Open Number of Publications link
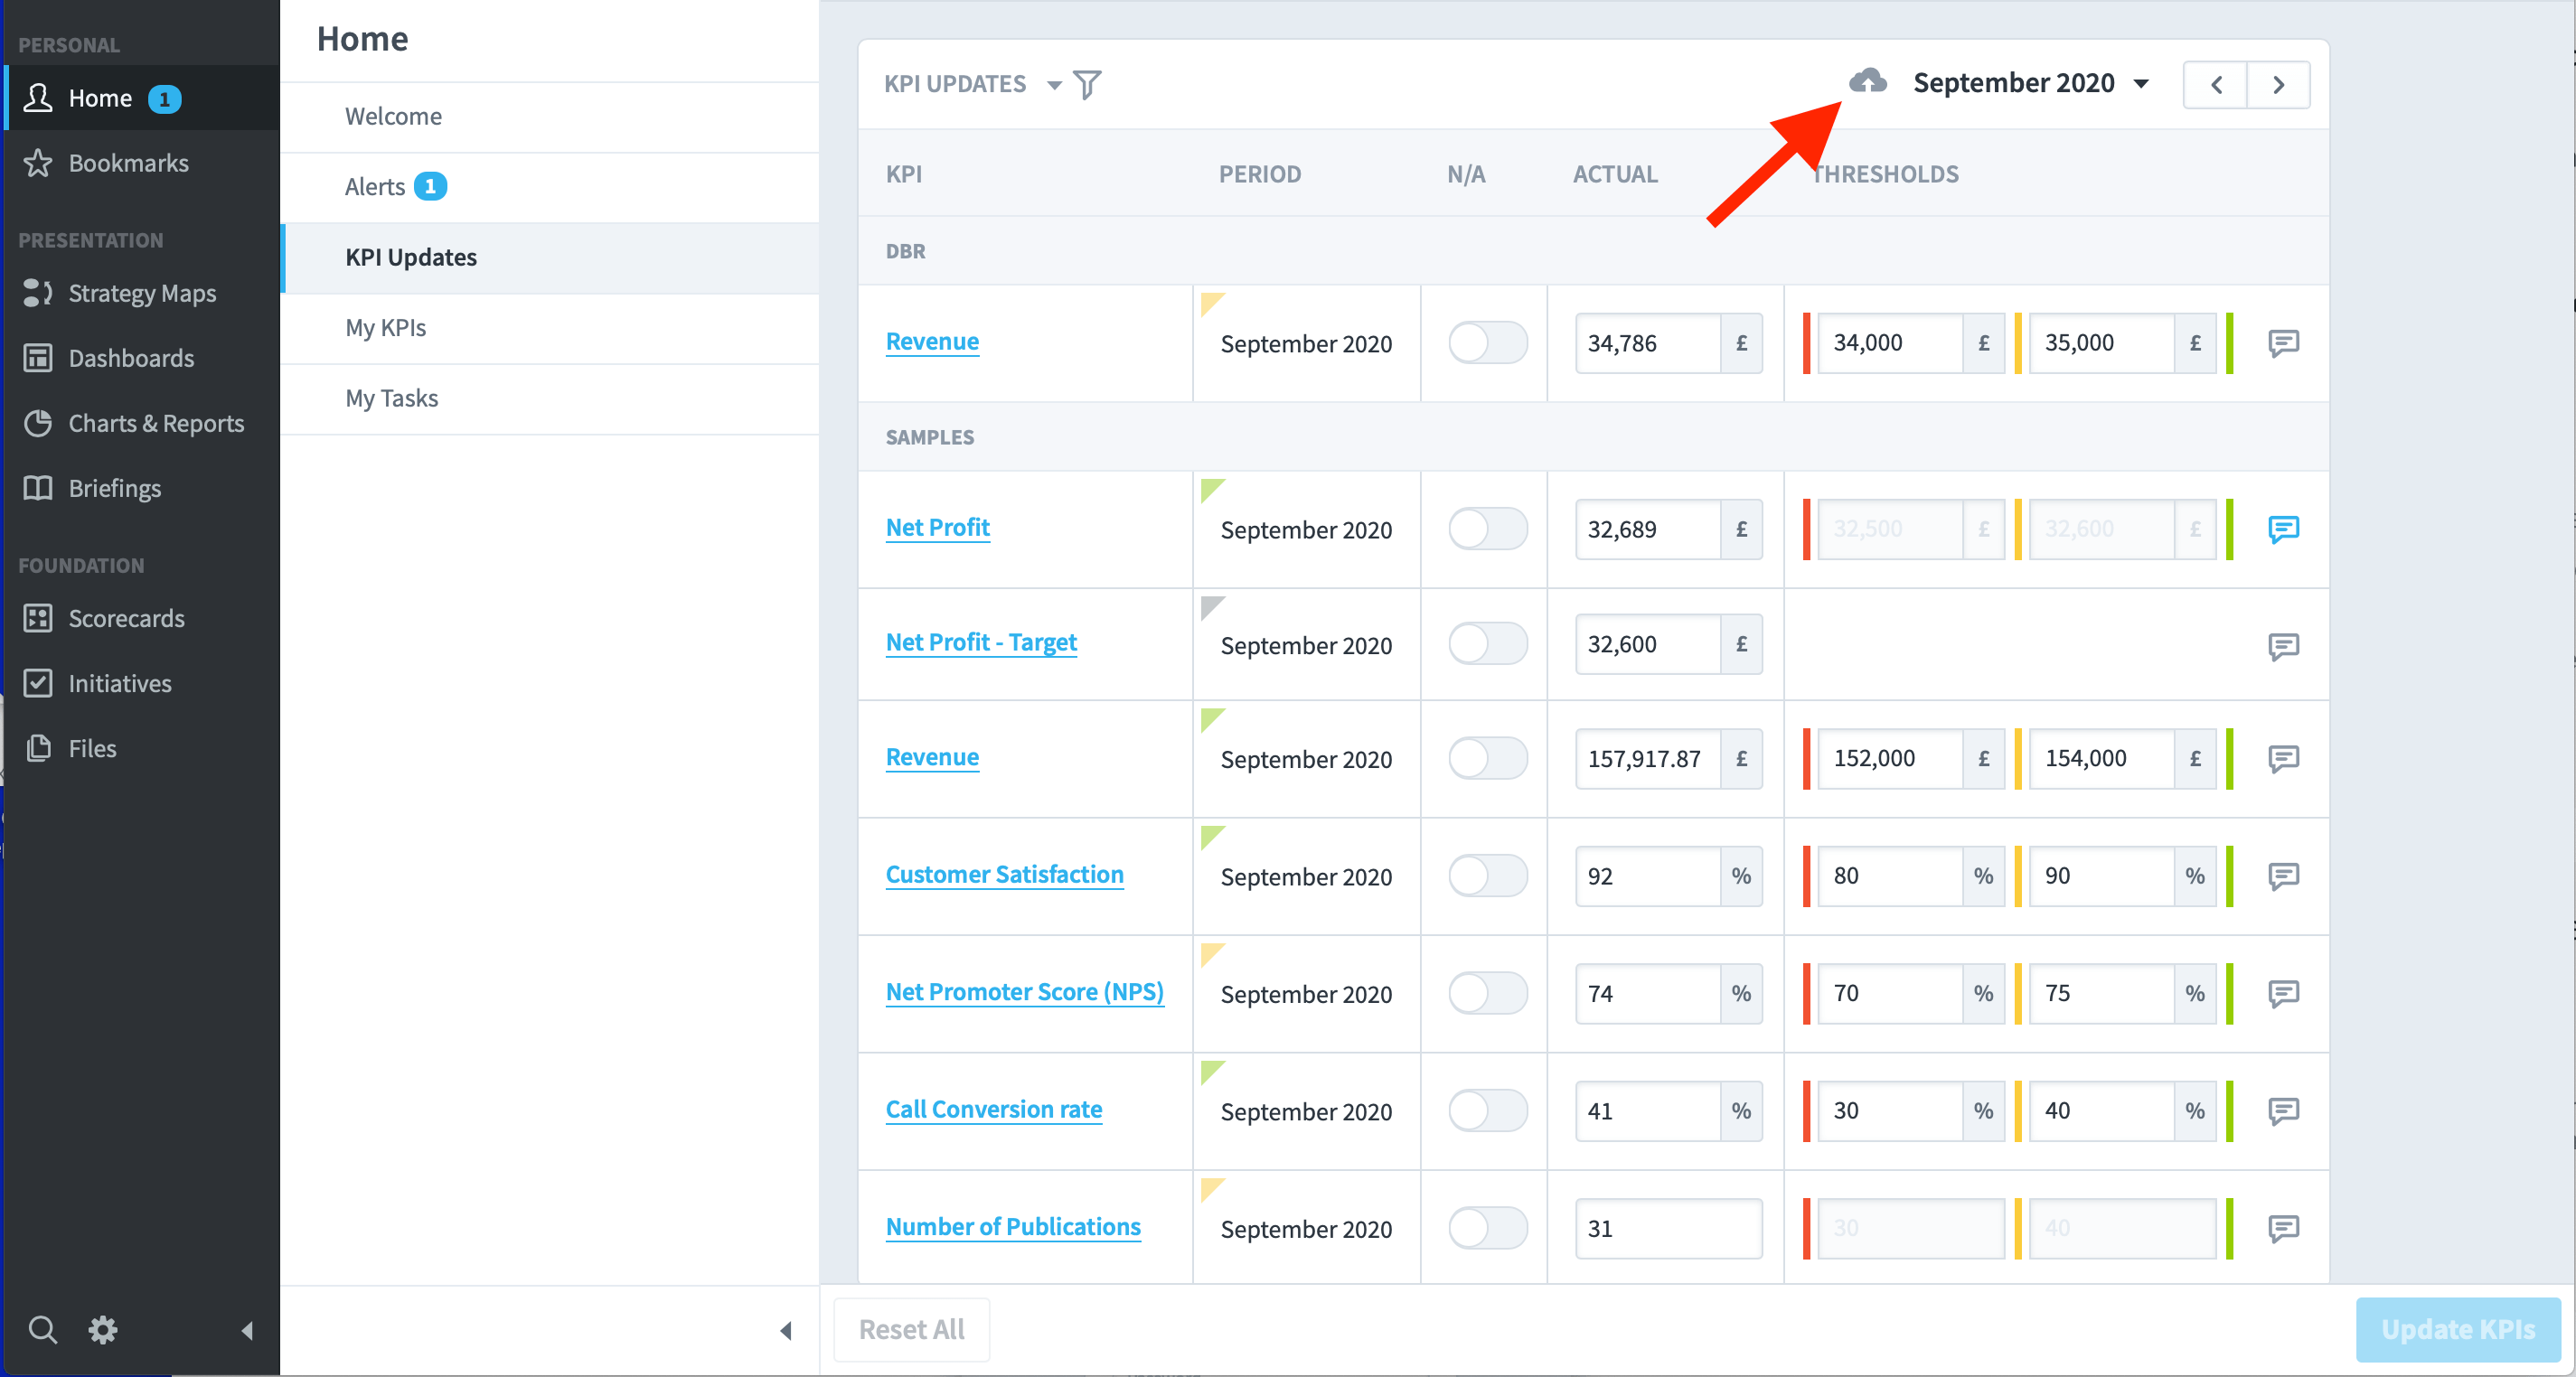2576x1377 pixels. (1012, 1227)
